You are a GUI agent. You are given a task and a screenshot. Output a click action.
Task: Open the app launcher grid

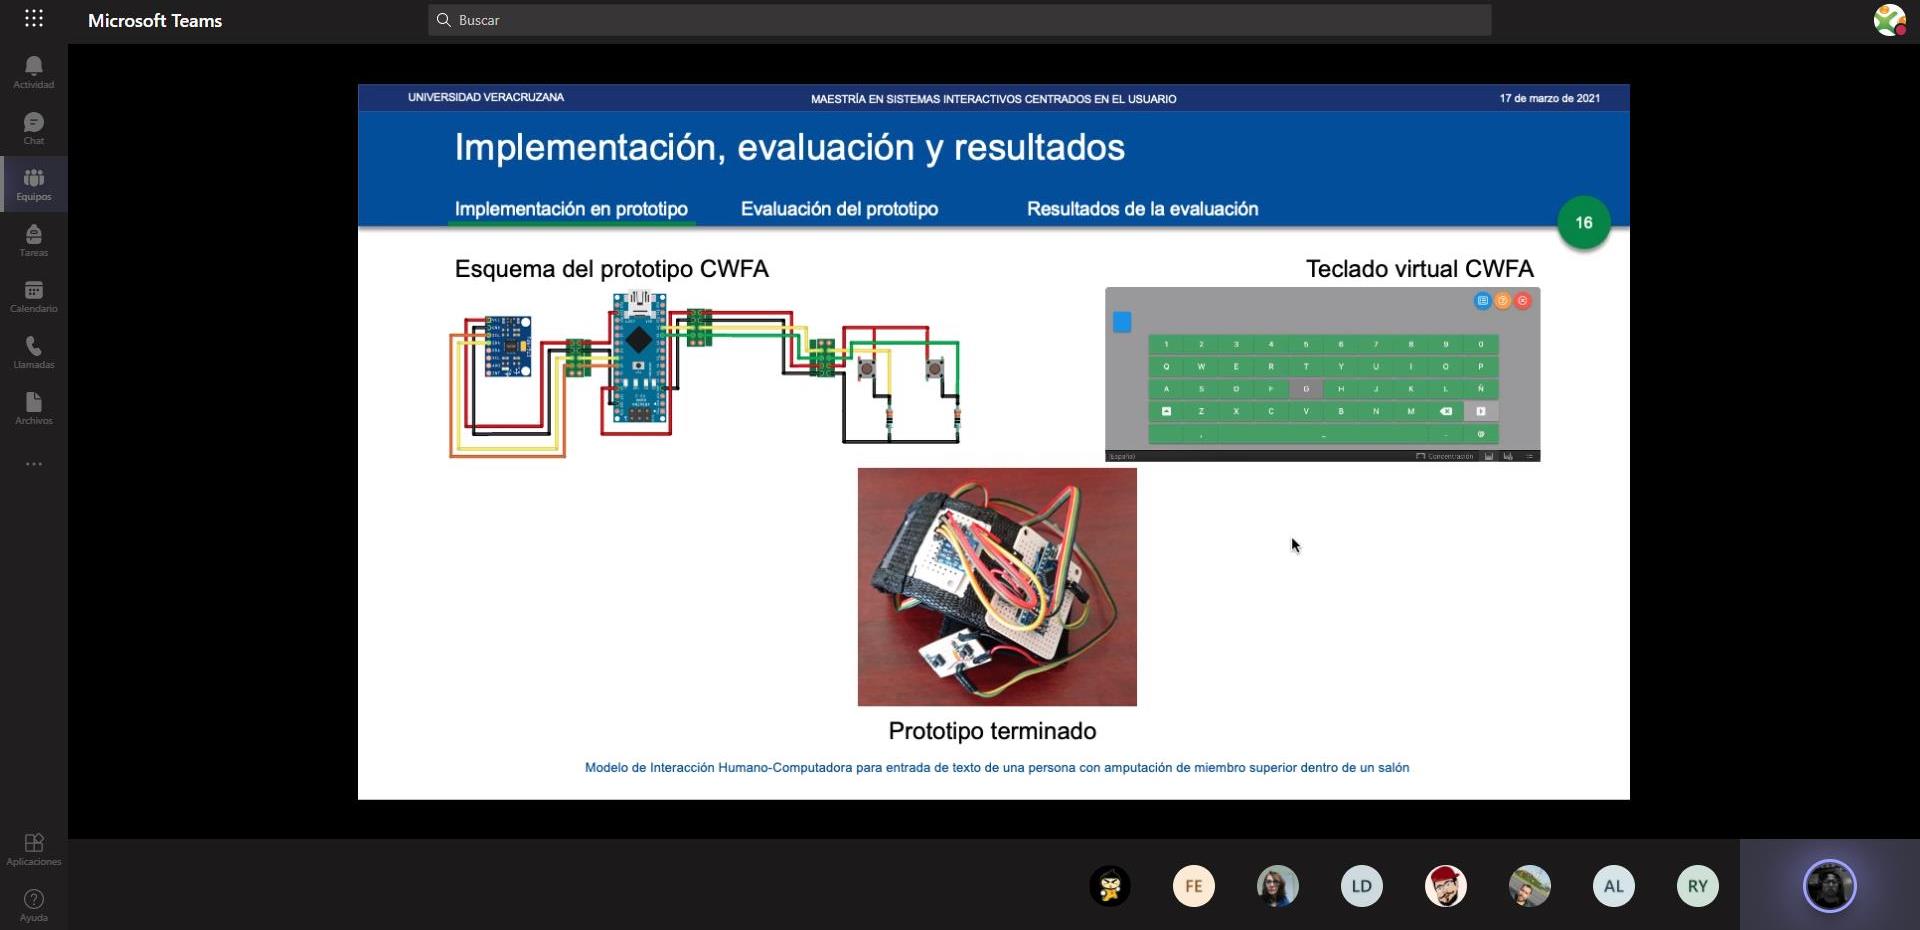tap(33, 19)
